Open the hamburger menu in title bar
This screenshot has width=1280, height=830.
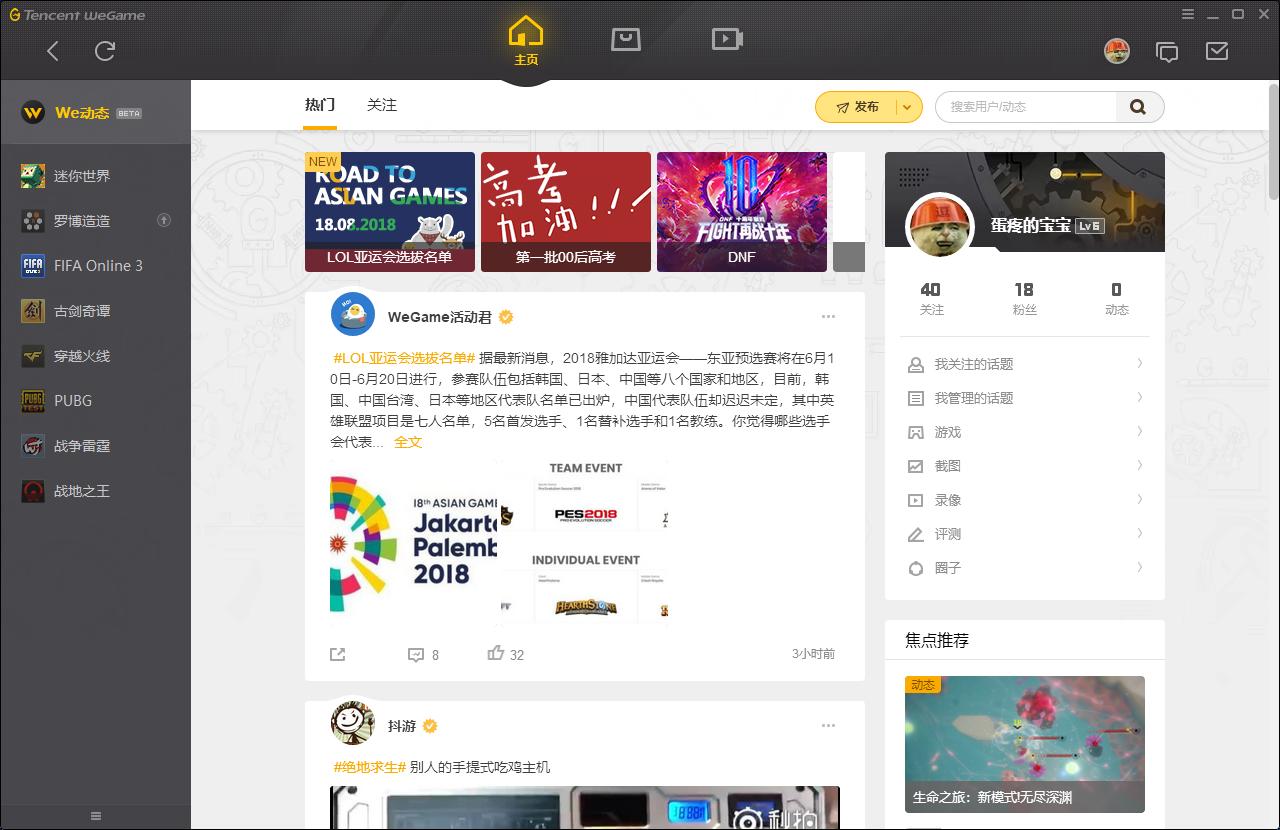1188,14
